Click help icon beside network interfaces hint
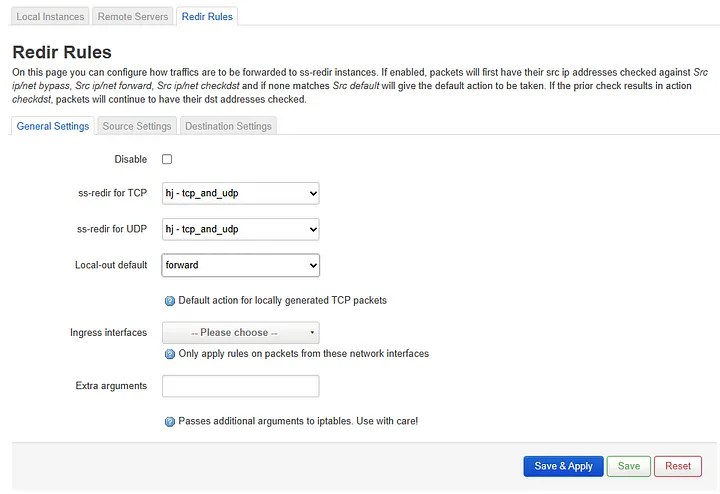The image size is (720, 494). 169,354
